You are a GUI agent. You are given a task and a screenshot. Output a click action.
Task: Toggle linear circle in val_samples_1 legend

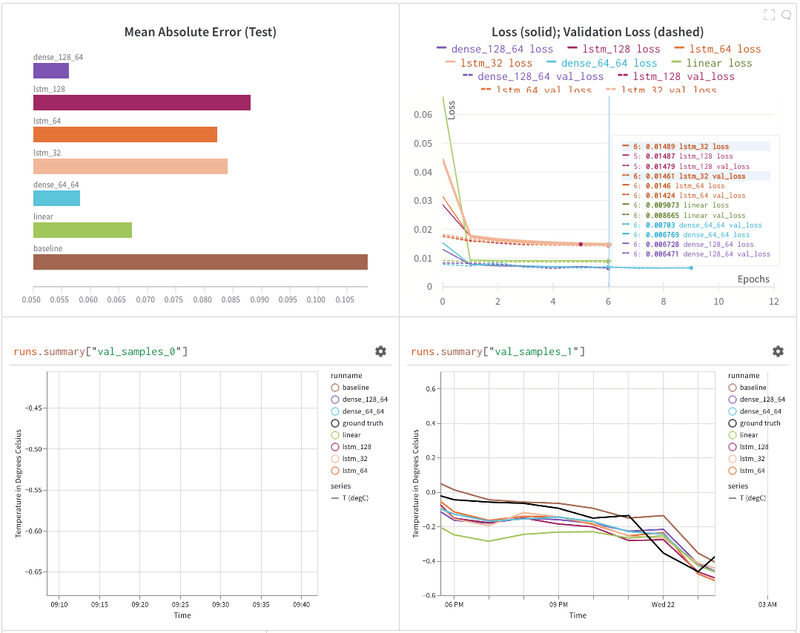[732, 435]
